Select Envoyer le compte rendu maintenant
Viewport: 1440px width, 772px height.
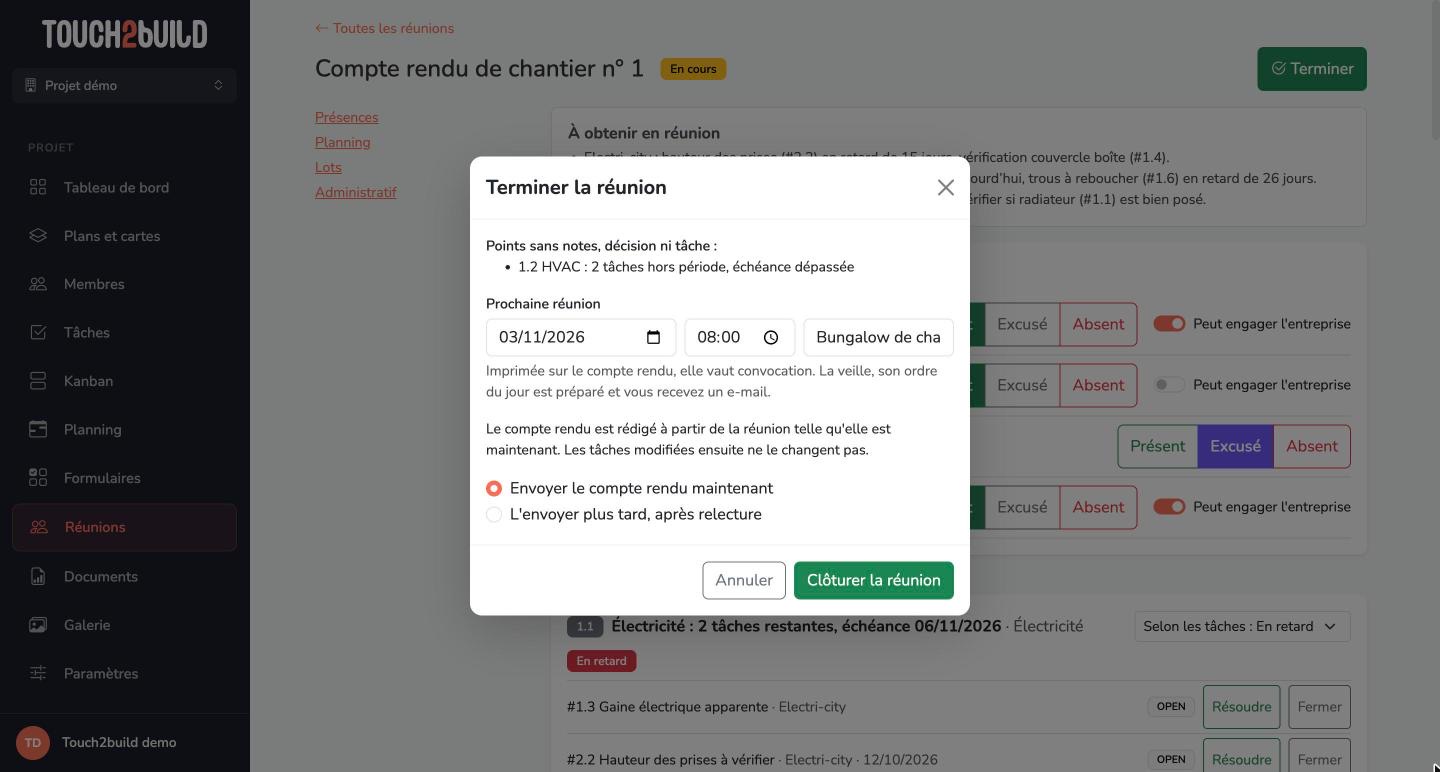tap(494, 488)
